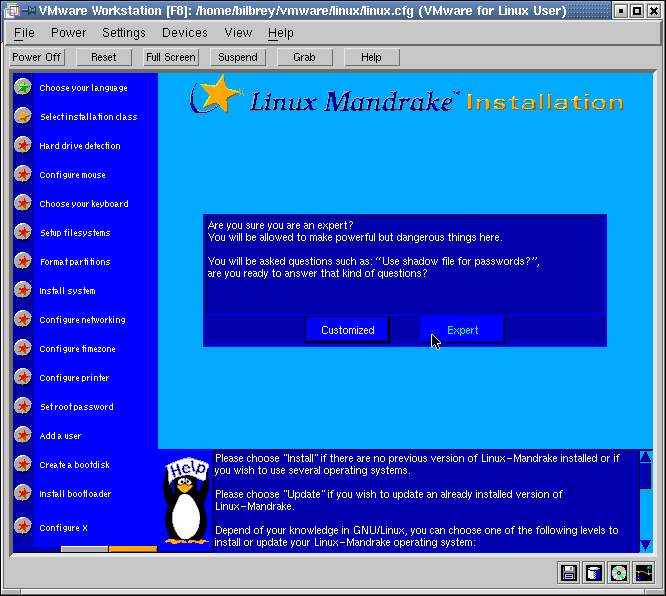This screenshot has width=666, height=596.
Task: Click the floppy disk device icon
Action: 569,573
